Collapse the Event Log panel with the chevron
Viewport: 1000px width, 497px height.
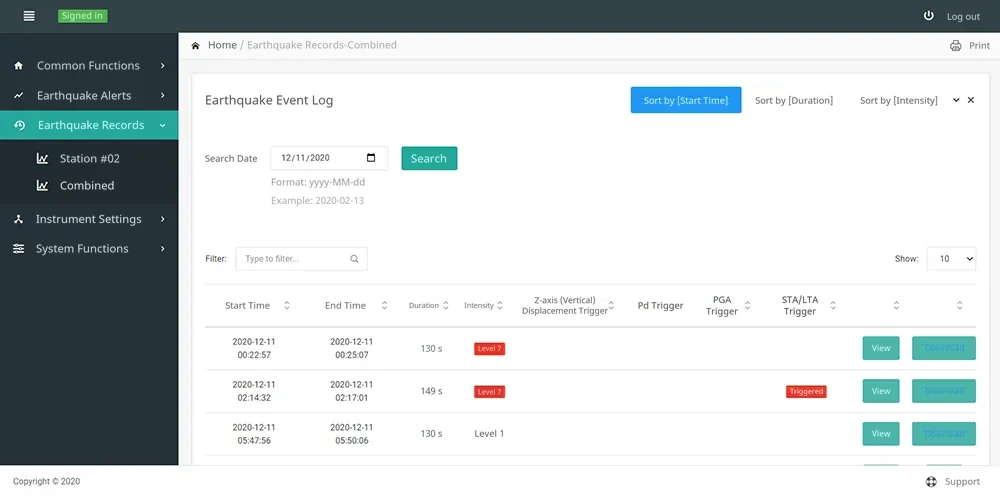(956, 100)
